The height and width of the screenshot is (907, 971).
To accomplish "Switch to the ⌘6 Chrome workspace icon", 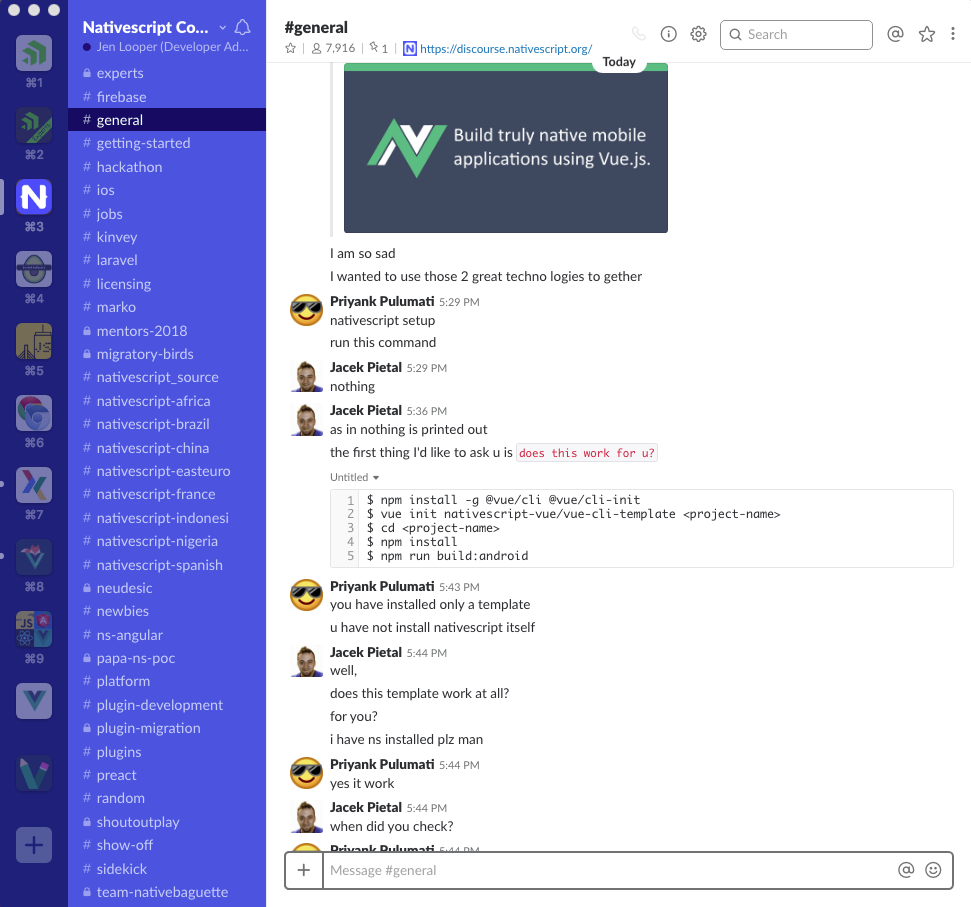I will (34, 413).
